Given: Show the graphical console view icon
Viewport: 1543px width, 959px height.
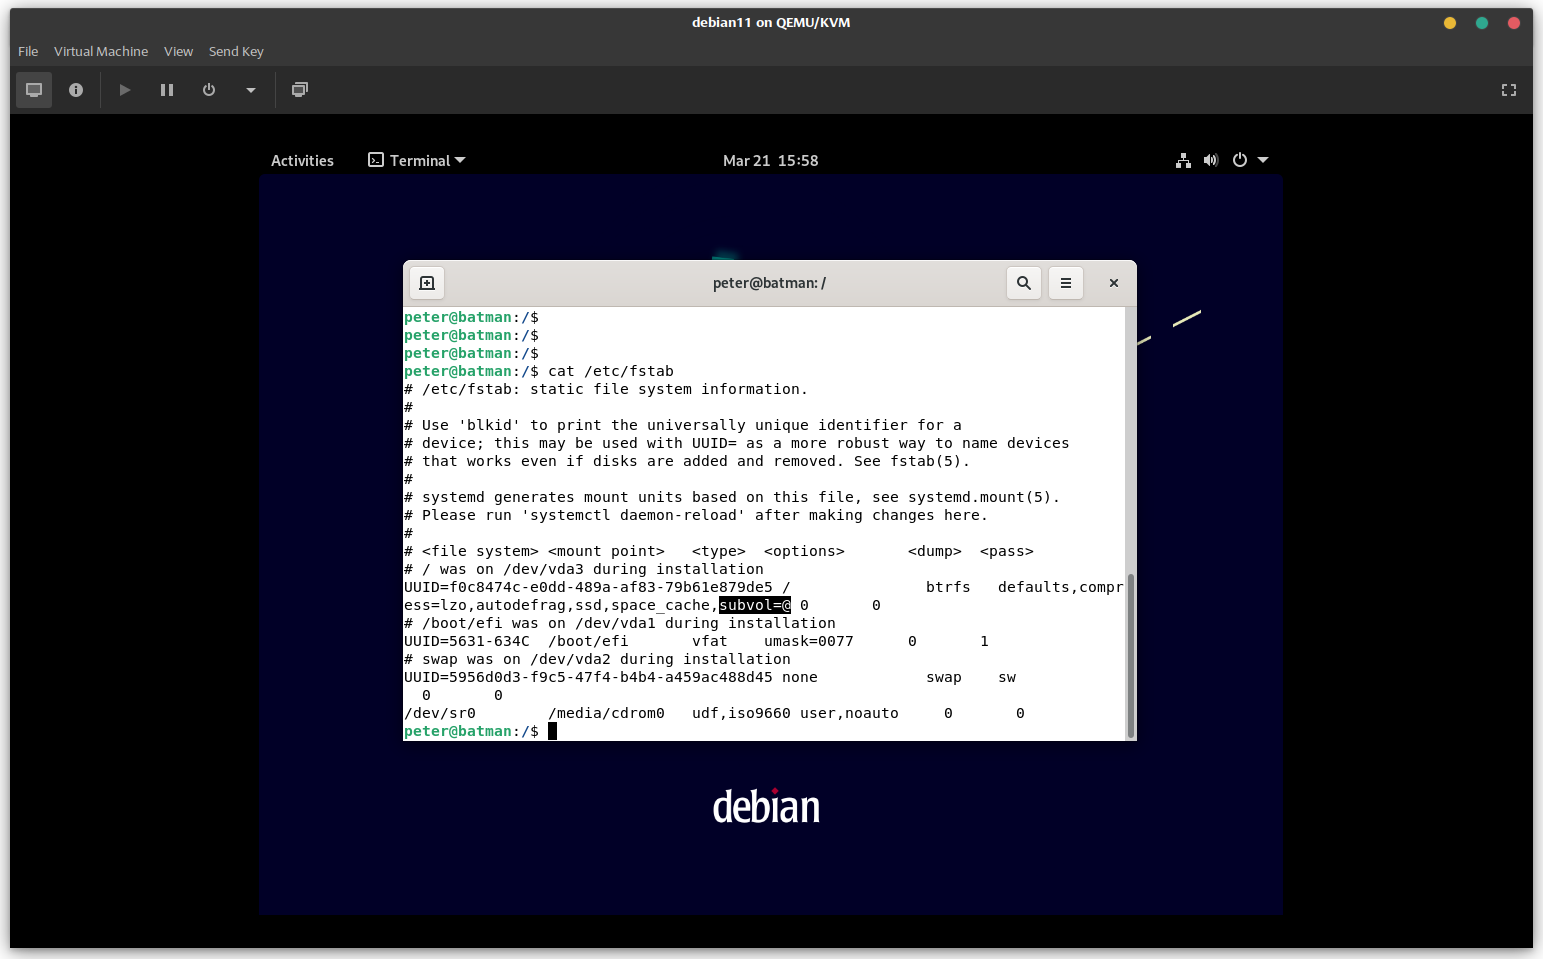Looking at the screenshot, I should pyautogui.click(x=34, y=90).
